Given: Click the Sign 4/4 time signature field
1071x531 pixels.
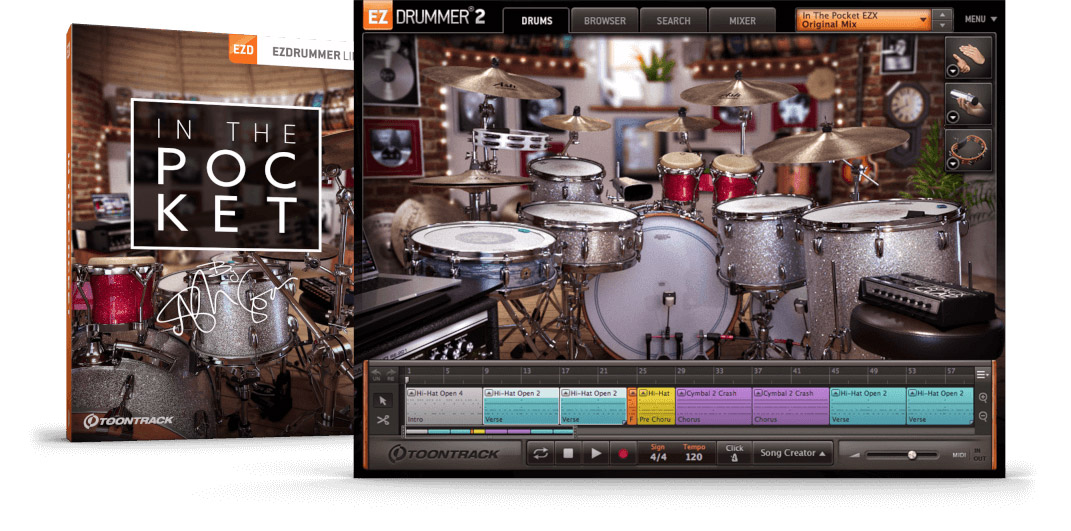Looking at the screenshot, I should (658, 453).
